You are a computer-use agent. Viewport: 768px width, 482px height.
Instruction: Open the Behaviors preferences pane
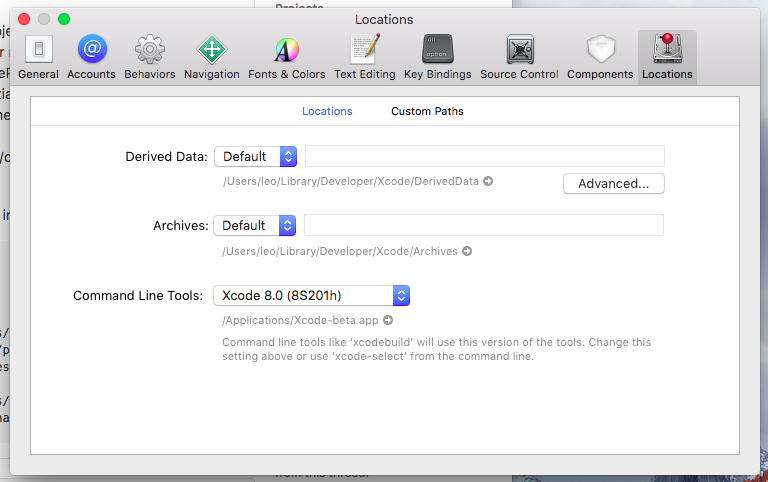(x=149, y=57)
